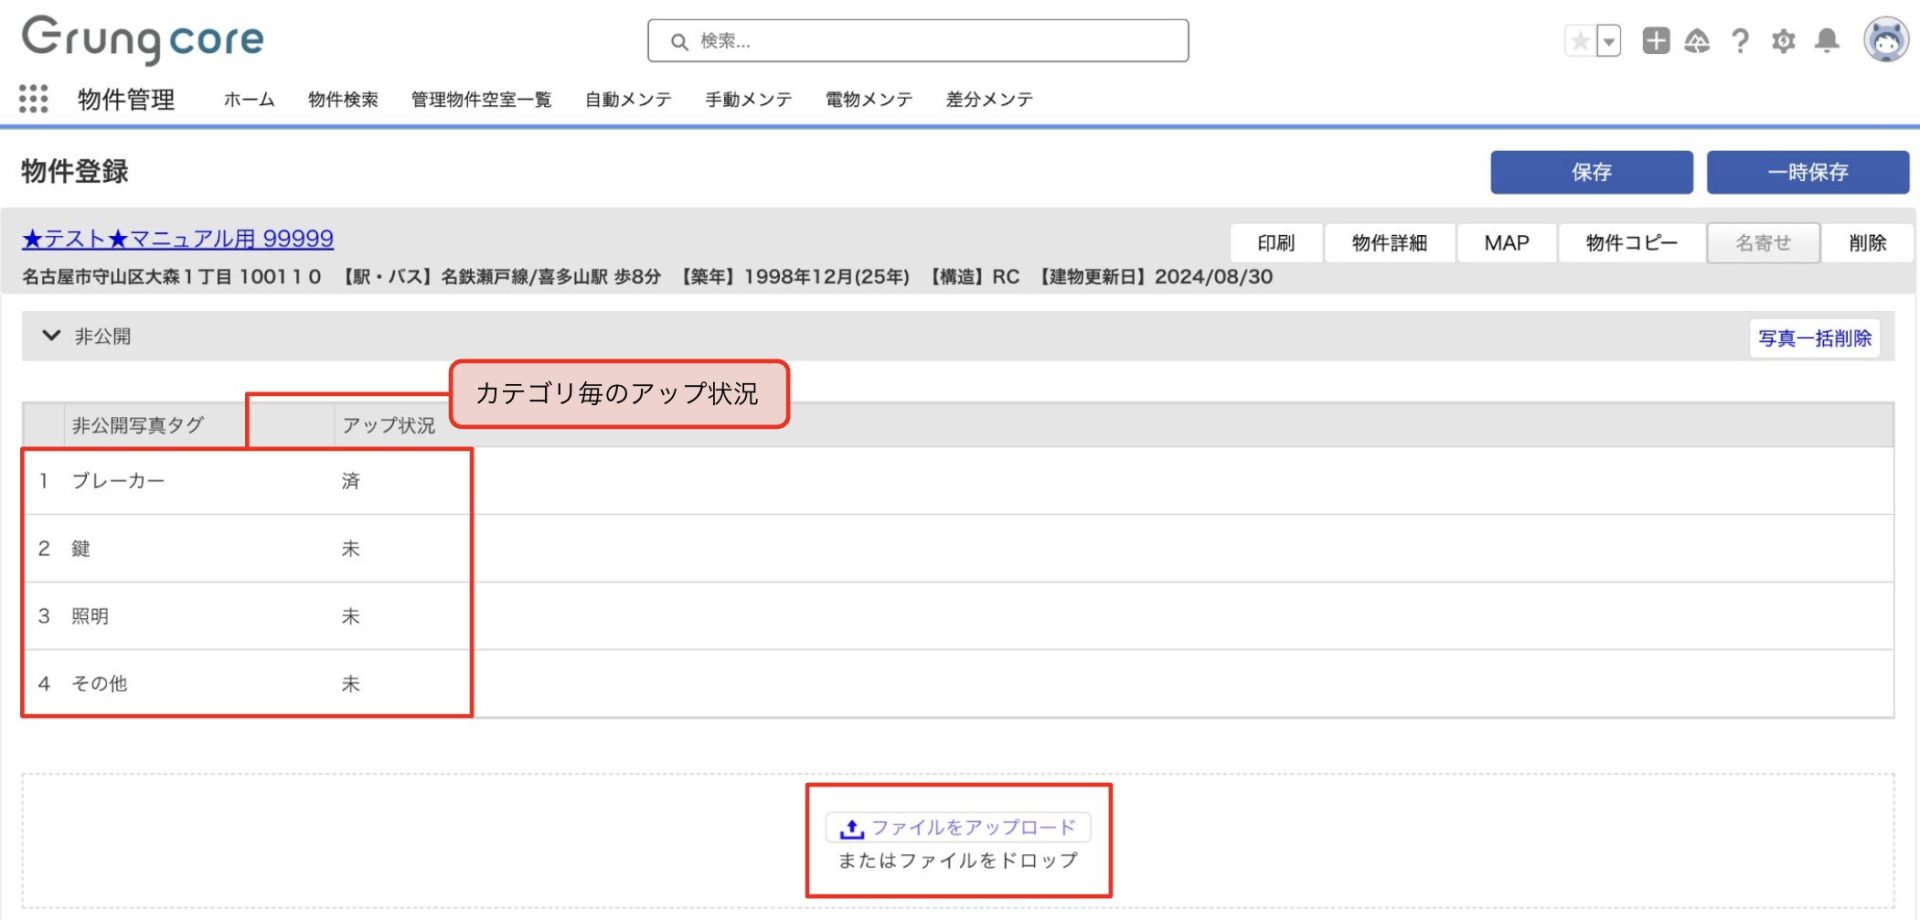Open the user profile avatar
Screen dimensions: 1920x920
pyautogui.click(x=1886, y=41)
